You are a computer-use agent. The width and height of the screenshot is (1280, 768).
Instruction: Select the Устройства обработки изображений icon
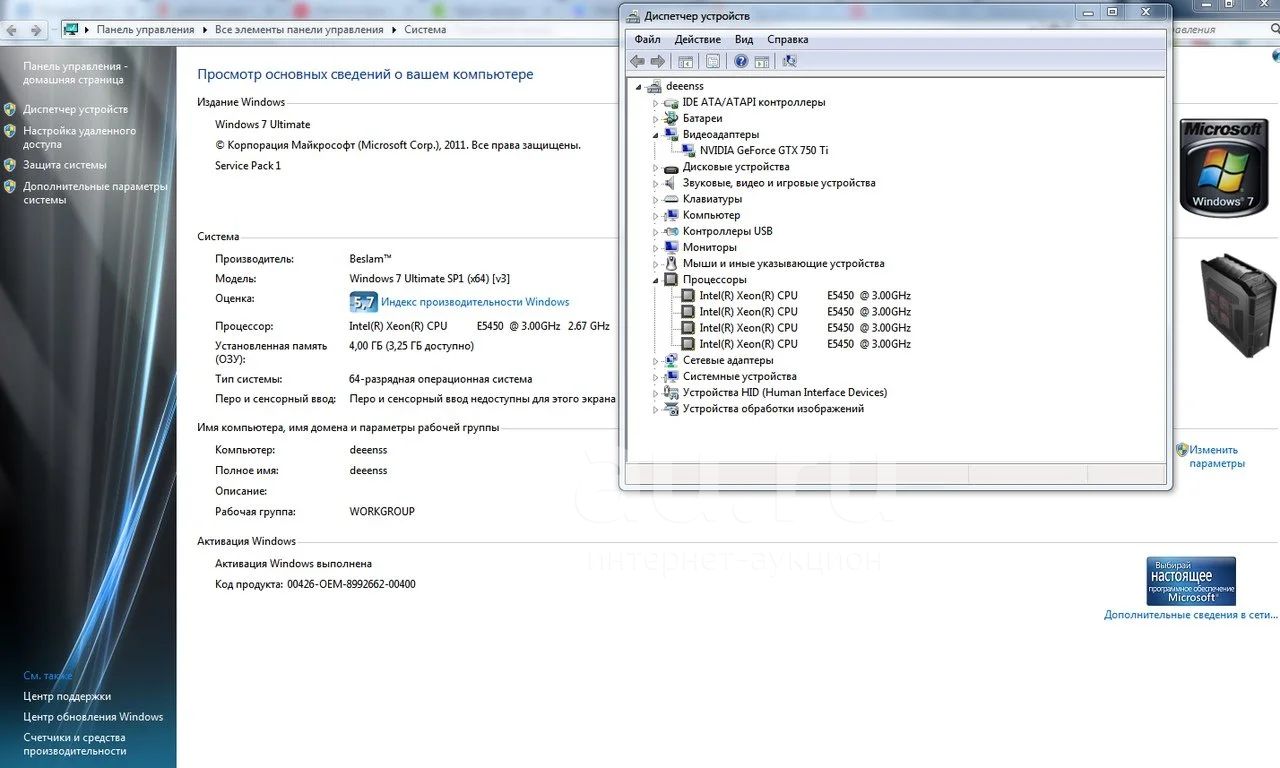click(x=671, y=409)
